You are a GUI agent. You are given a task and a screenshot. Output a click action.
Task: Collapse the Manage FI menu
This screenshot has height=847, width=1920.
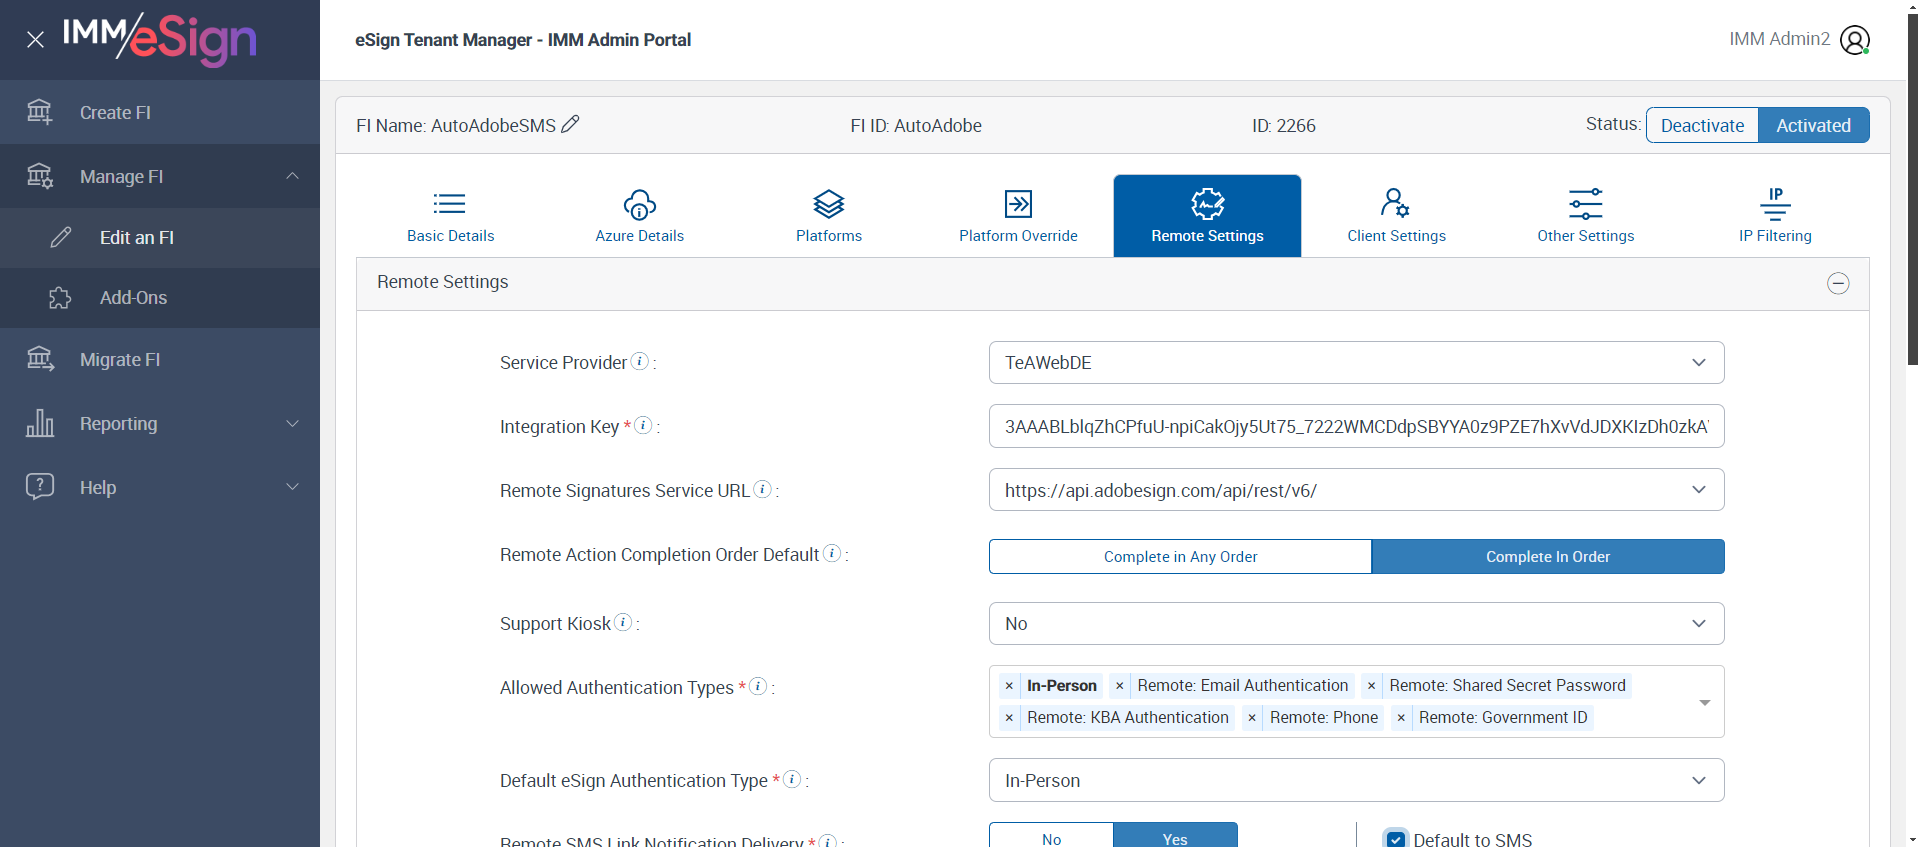[x=292, y=176]
